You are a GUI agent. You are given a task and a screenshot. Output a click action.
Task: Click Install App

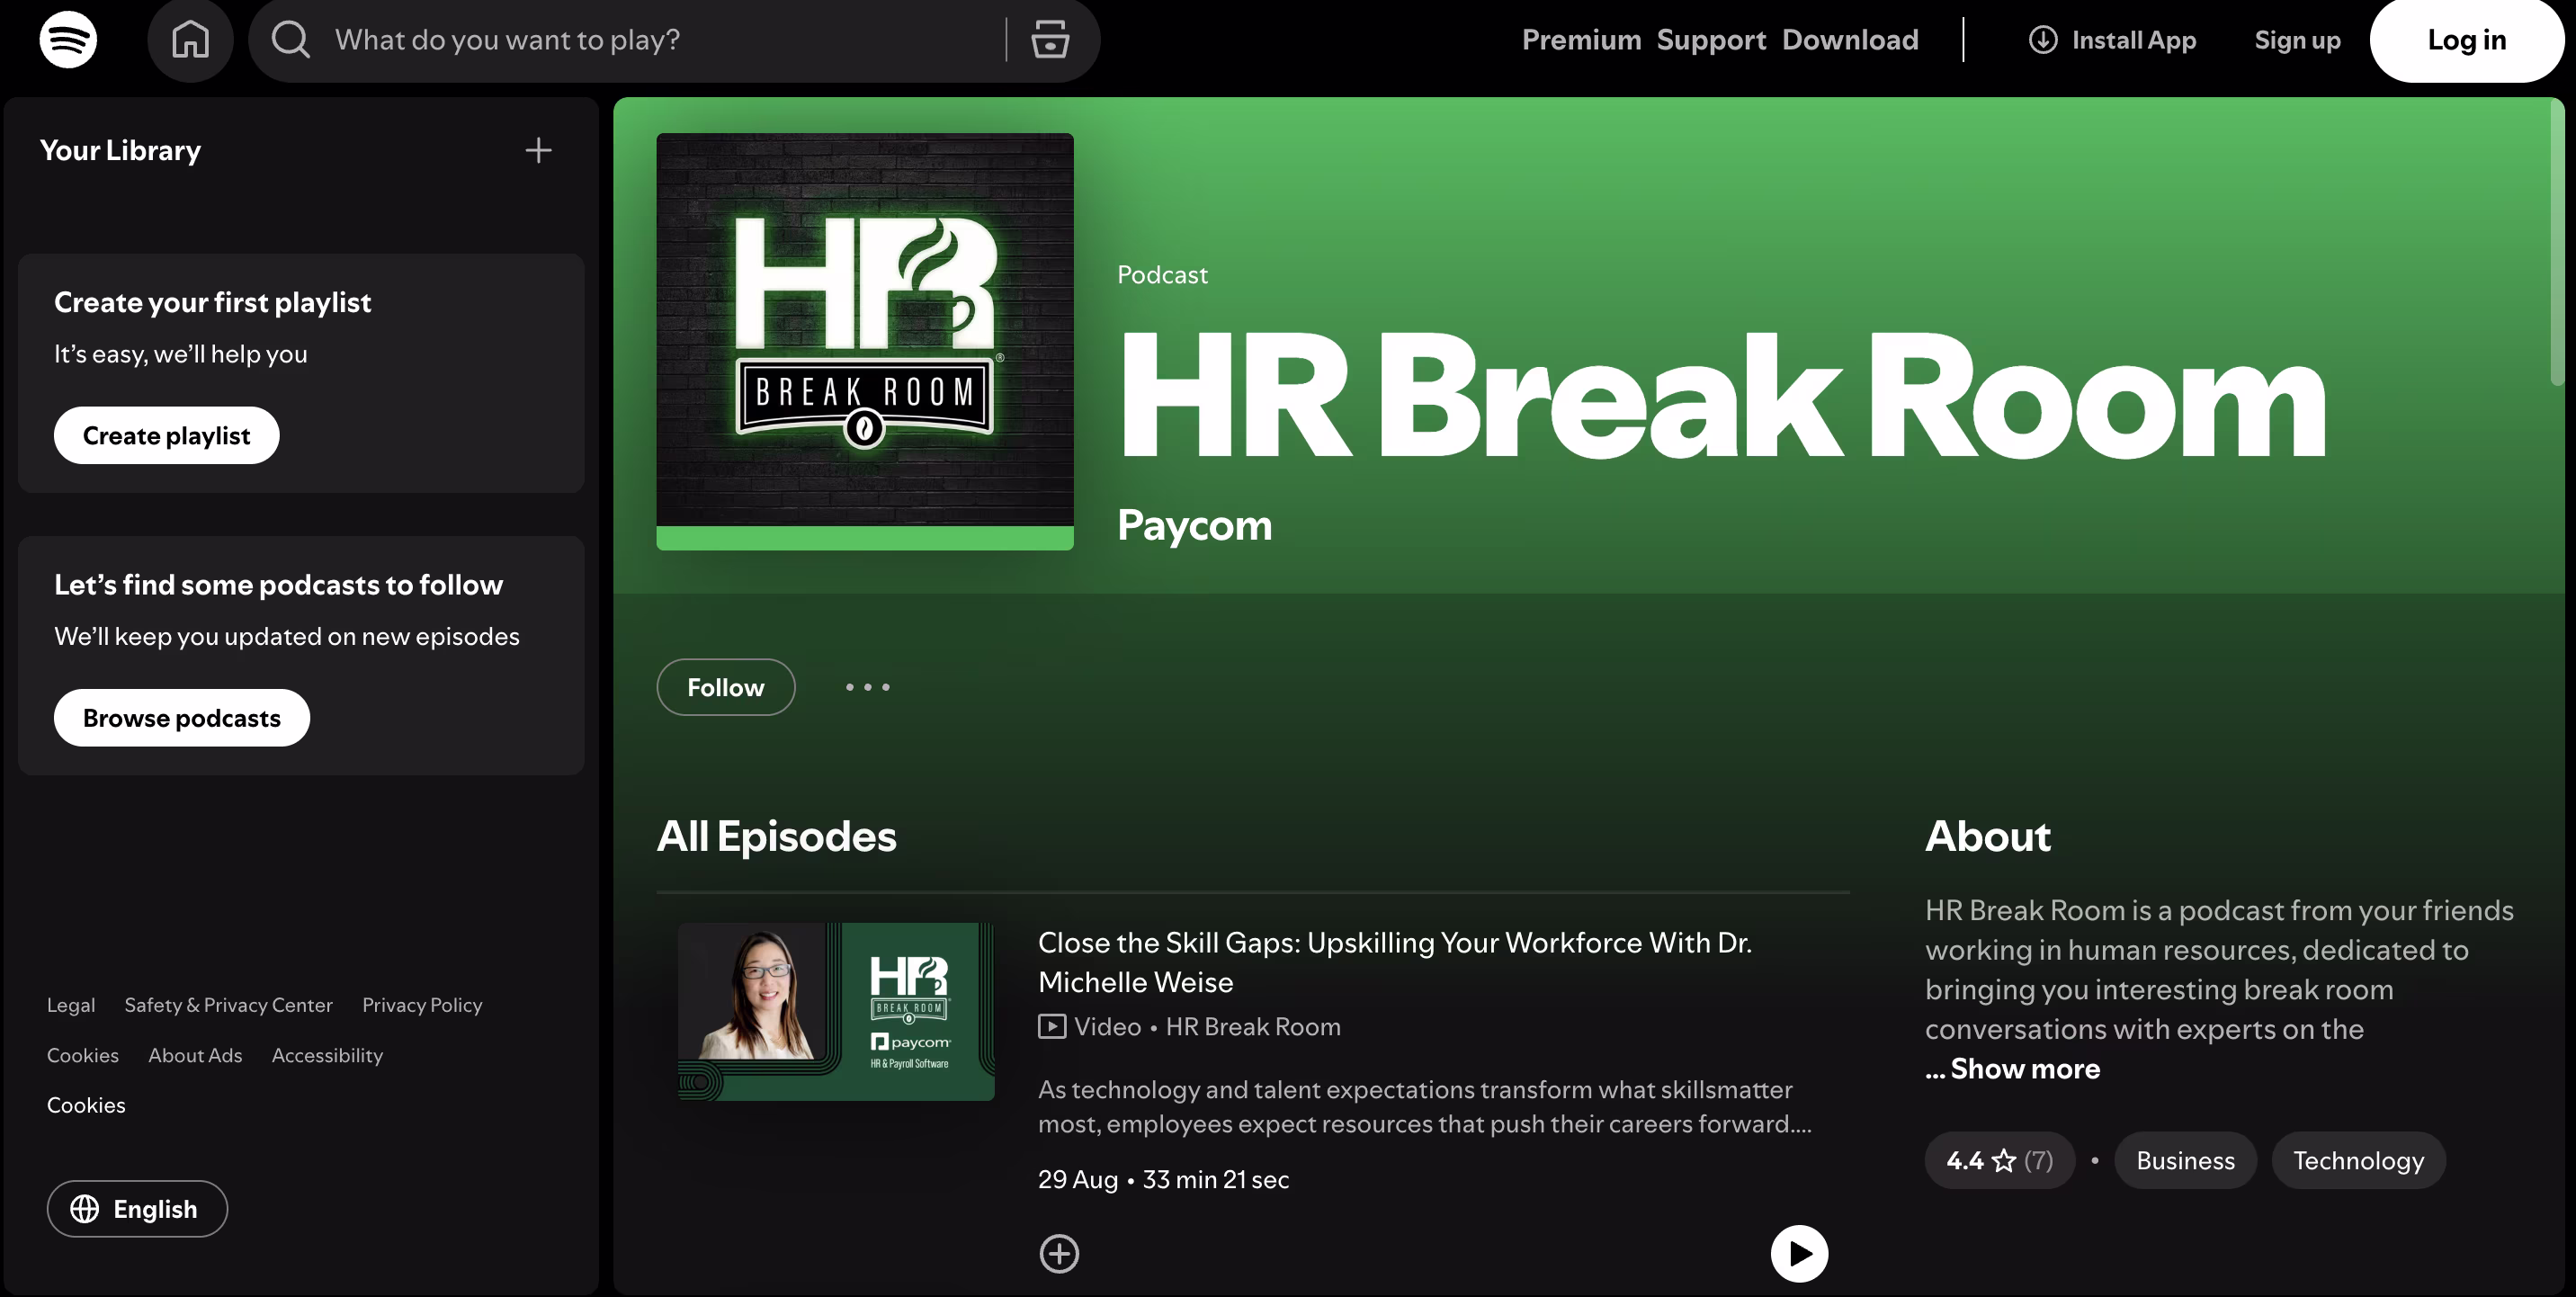[x=2113, y=40]
